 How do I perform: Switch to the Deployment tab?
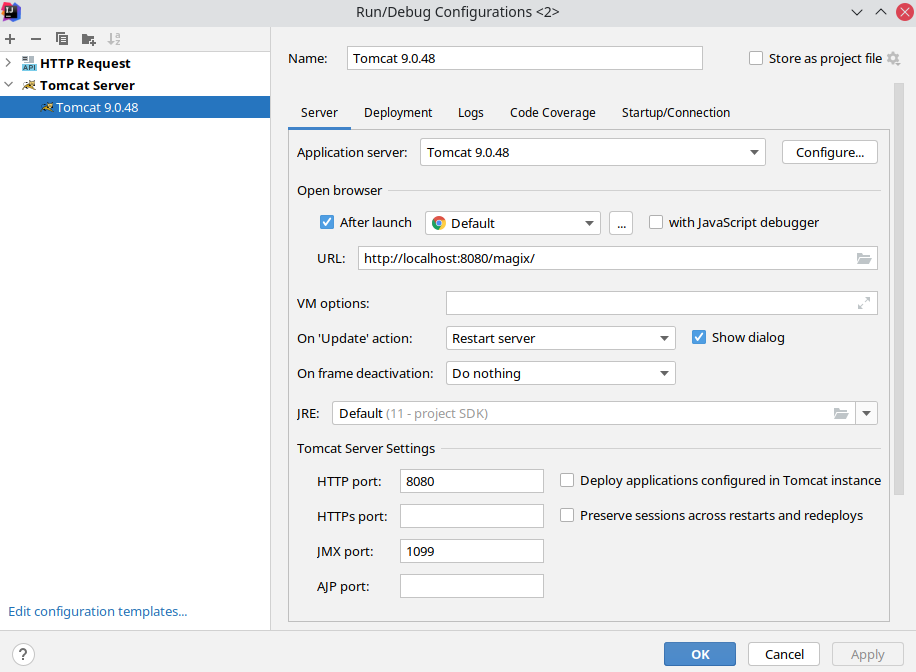click(398, 113)
